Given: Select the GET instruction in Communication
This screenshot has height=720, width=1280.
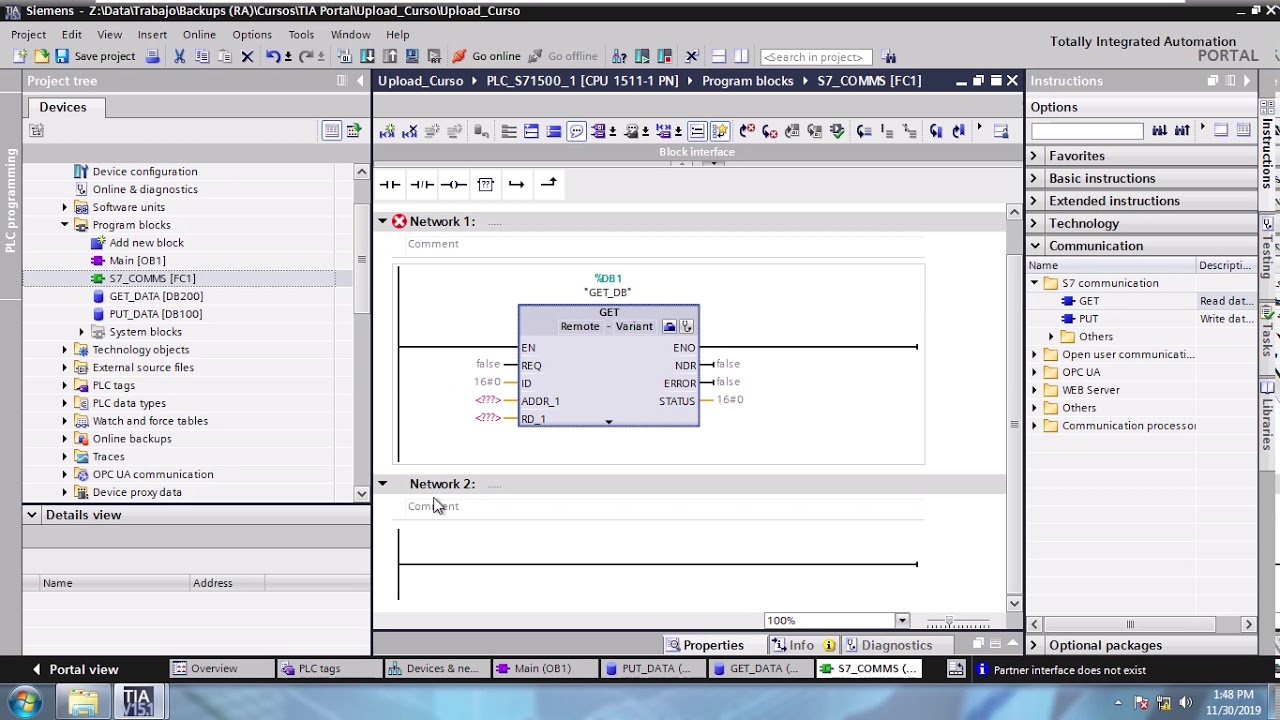Looking at the screenshot, I should click(x=1088, y=301).
